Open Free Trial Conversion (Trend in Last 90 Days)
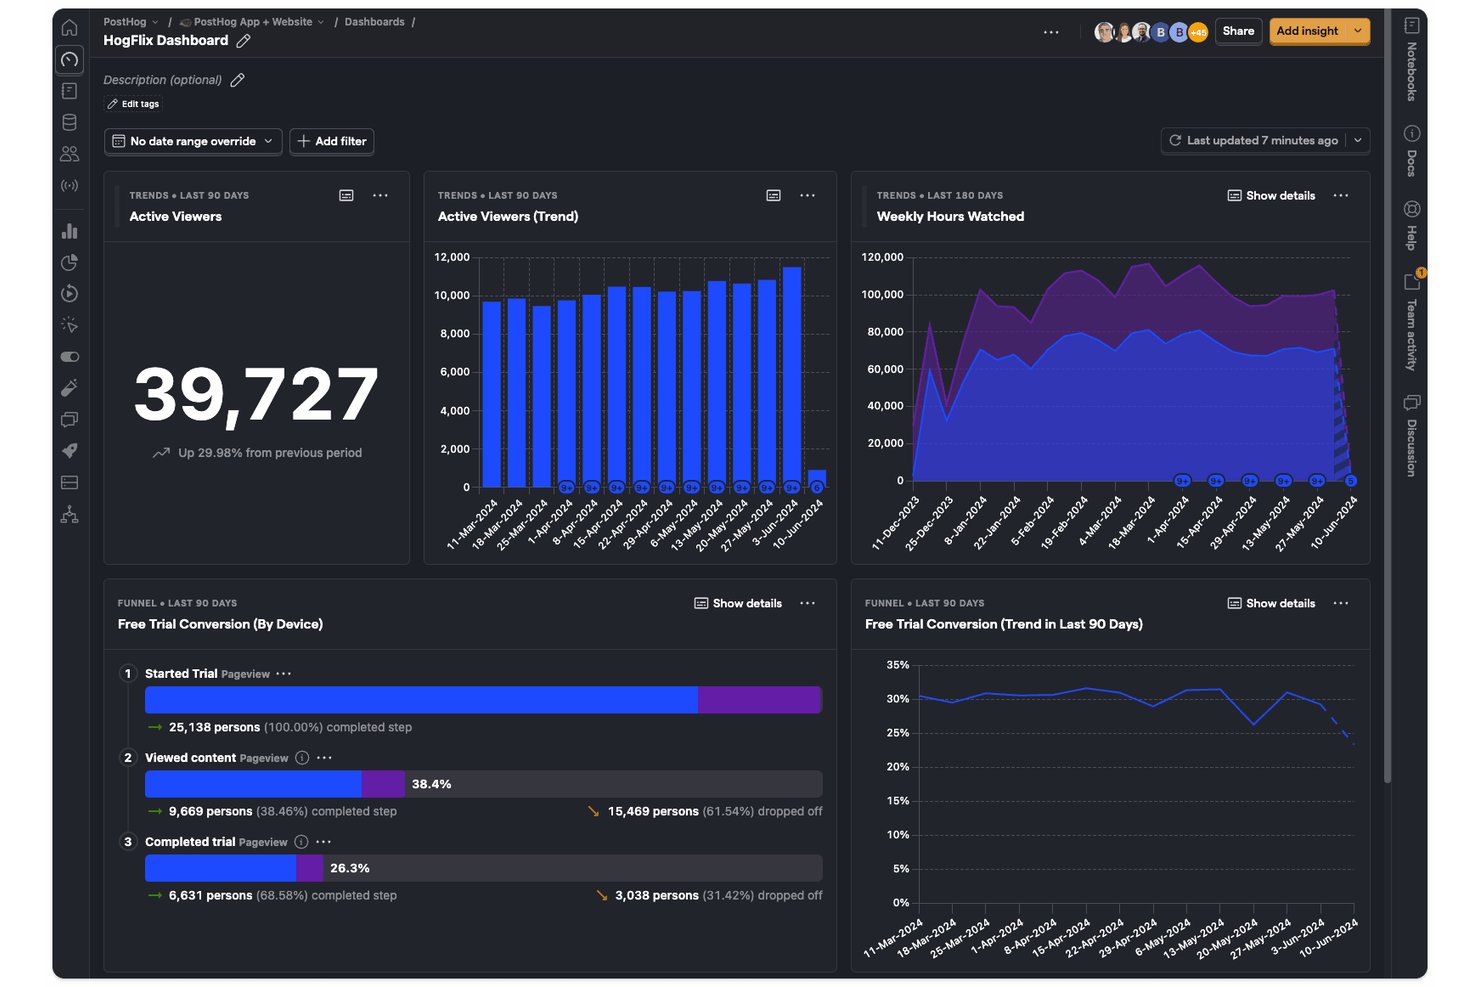This screenshot has height=987, width=1480. [1004, 625]
